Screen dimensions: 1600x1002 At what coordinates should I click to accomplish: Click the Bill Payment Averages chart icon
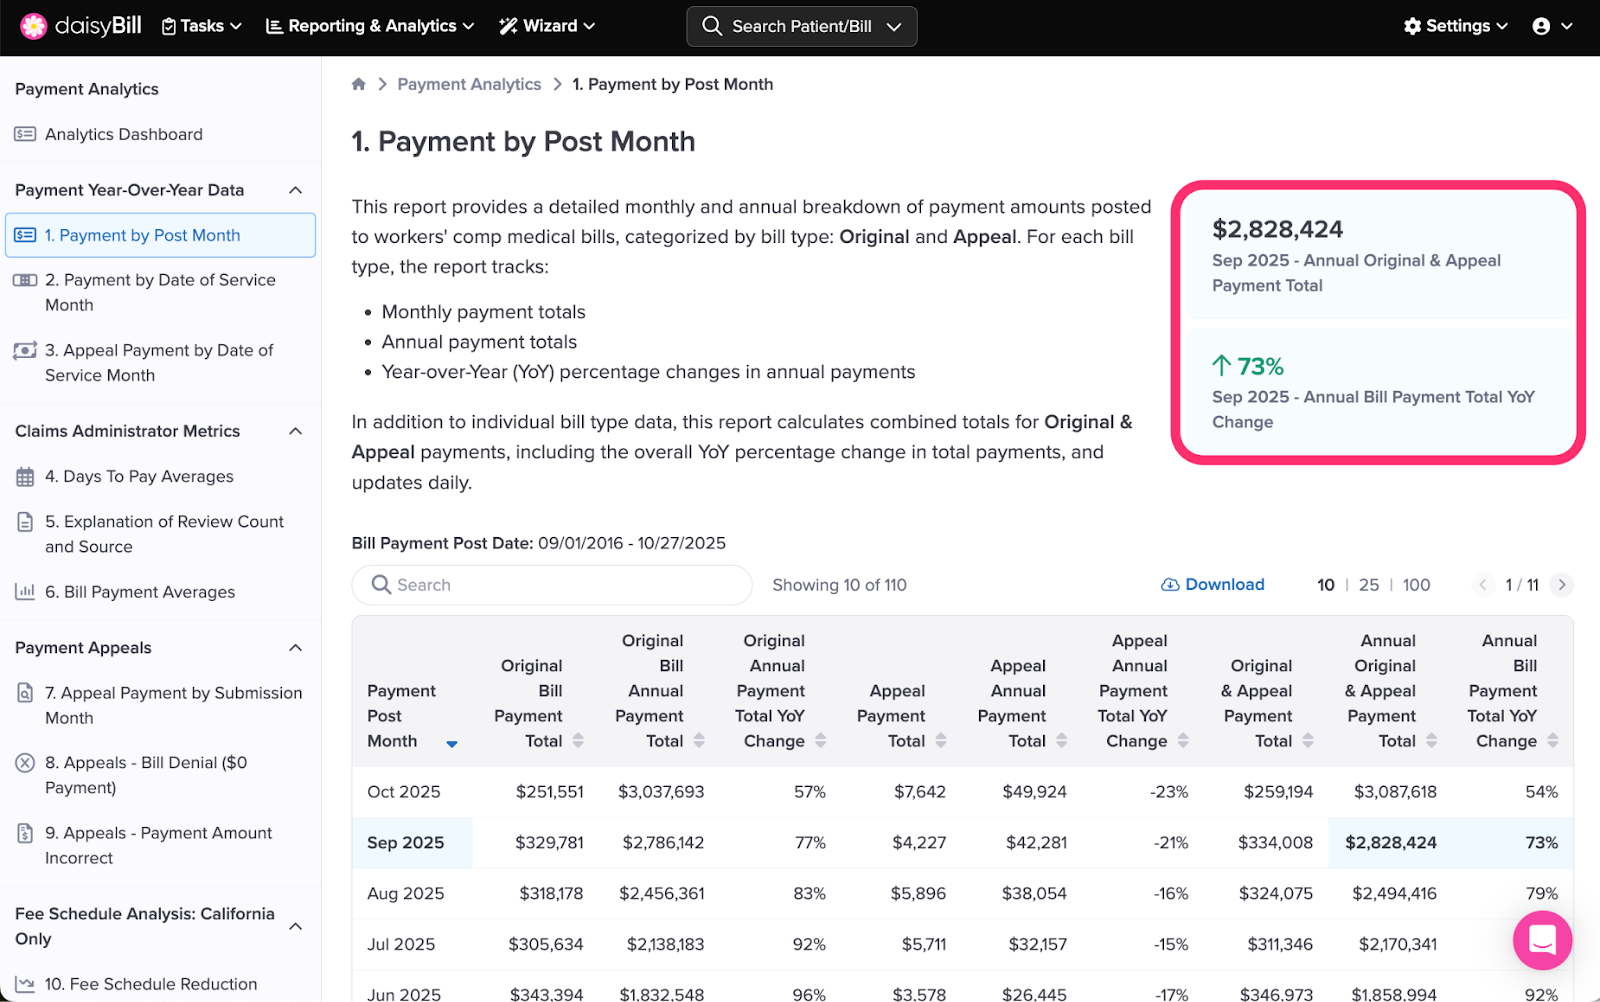(25, 592)
